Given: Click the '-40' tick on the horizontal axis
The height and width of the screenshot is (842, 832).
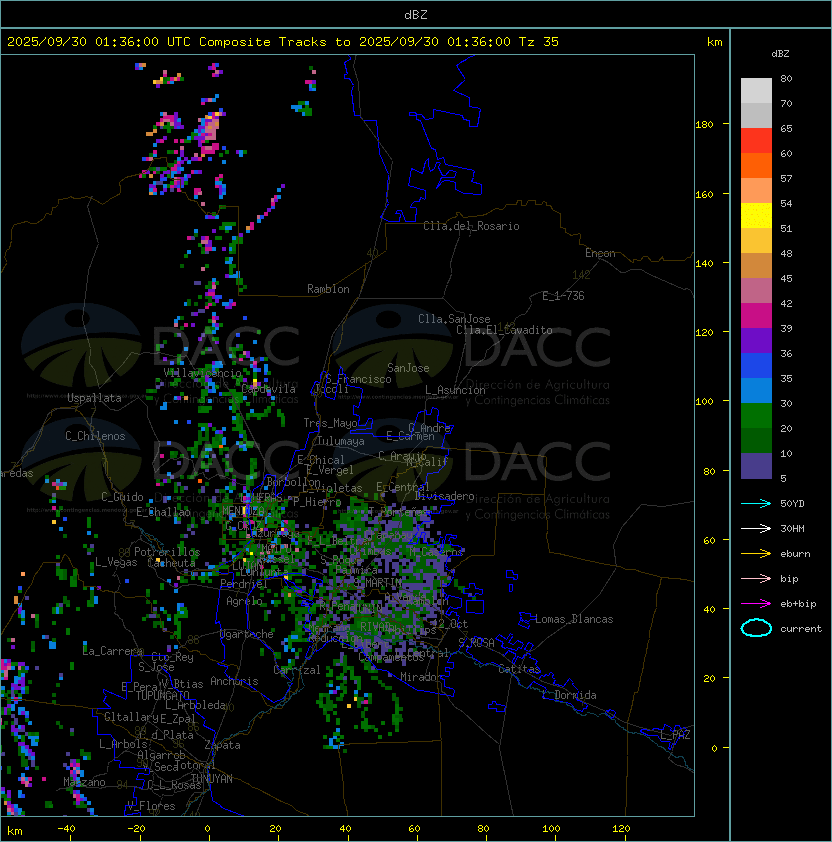Looking at the screenshot, I should [66, 829].
